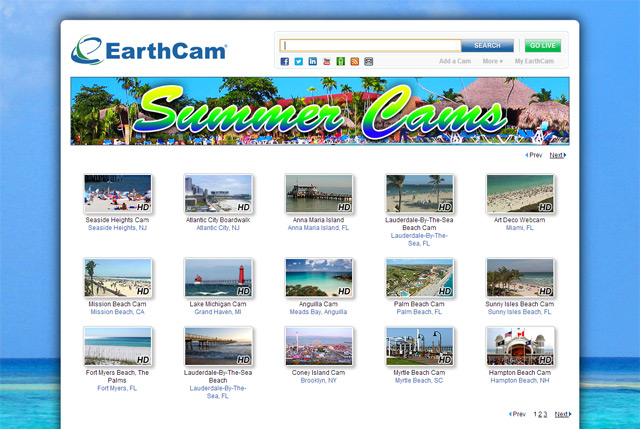Screen dimensions: 640x429
Task: Open EarthCam's Facebook page icon
Action: click(x=285, y=61)
